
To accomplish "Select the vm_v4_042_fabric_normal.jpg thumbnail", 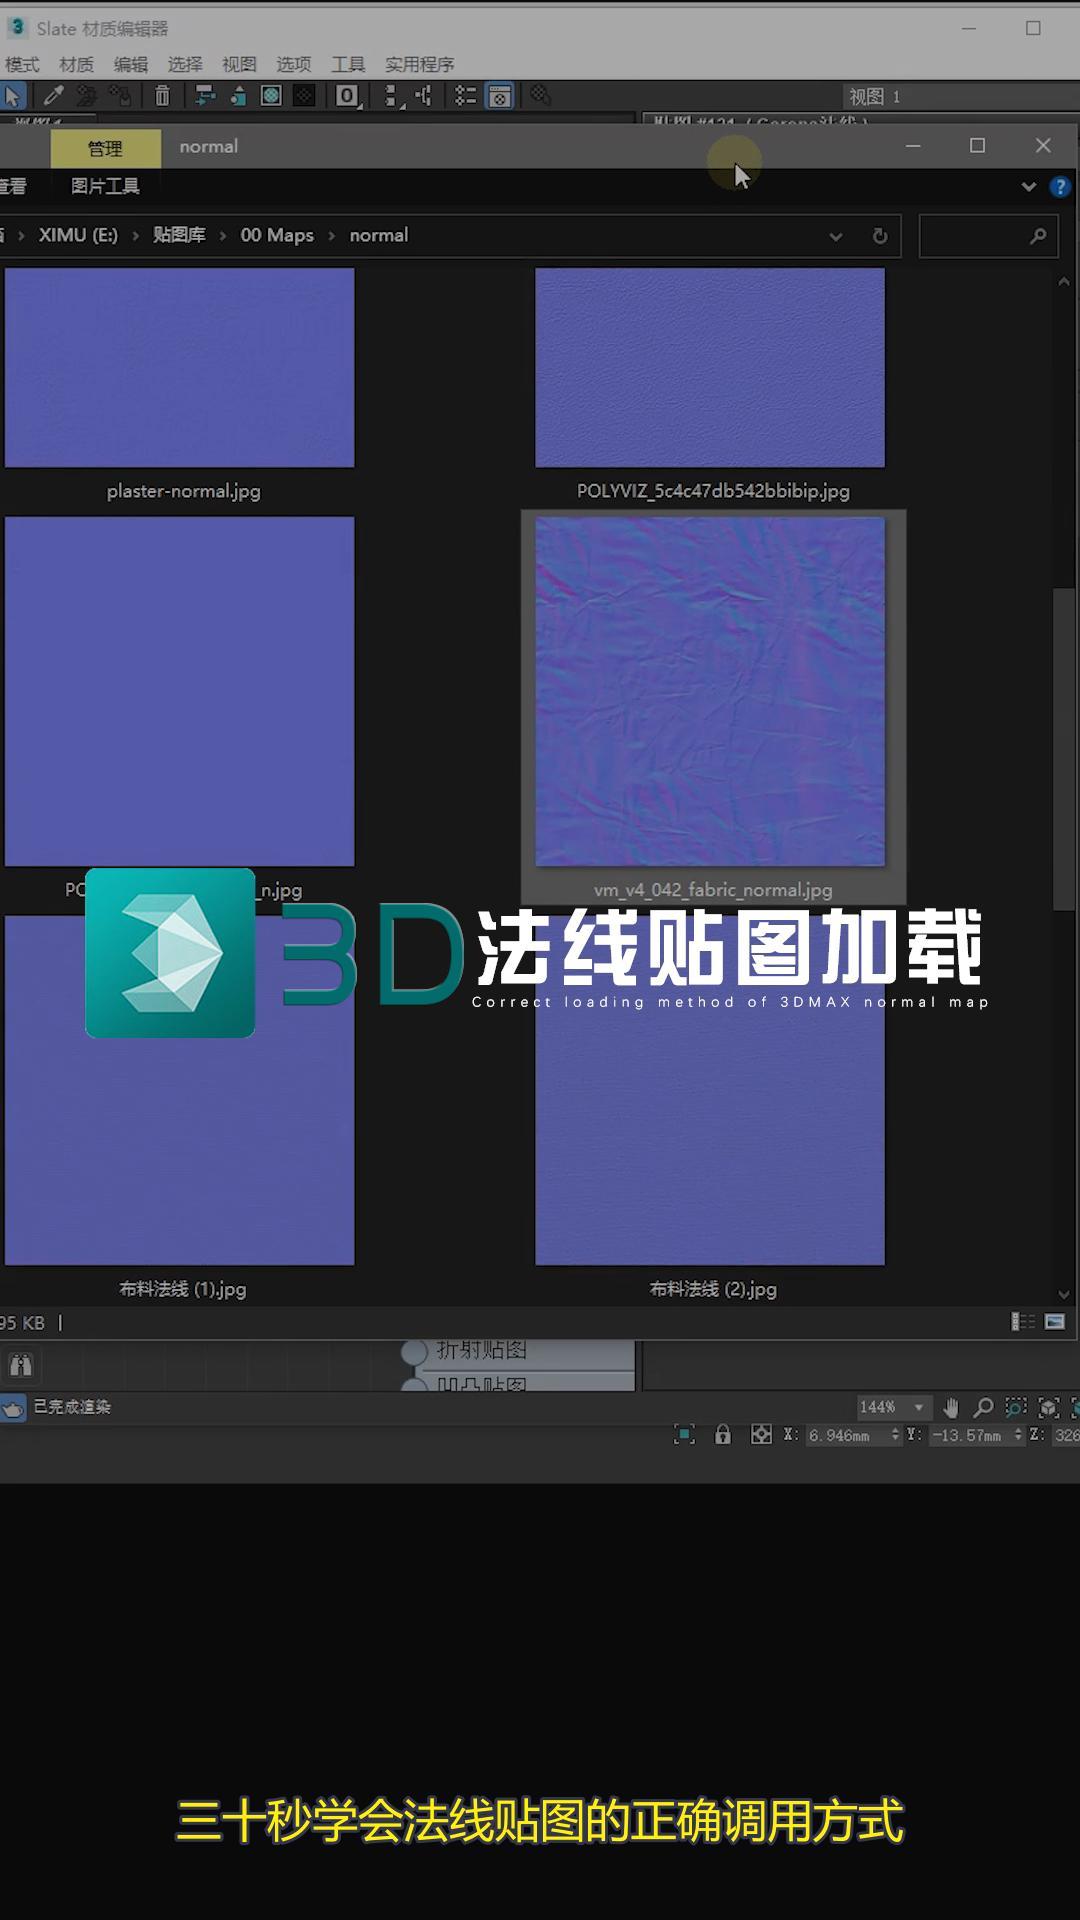I will 710,692.
